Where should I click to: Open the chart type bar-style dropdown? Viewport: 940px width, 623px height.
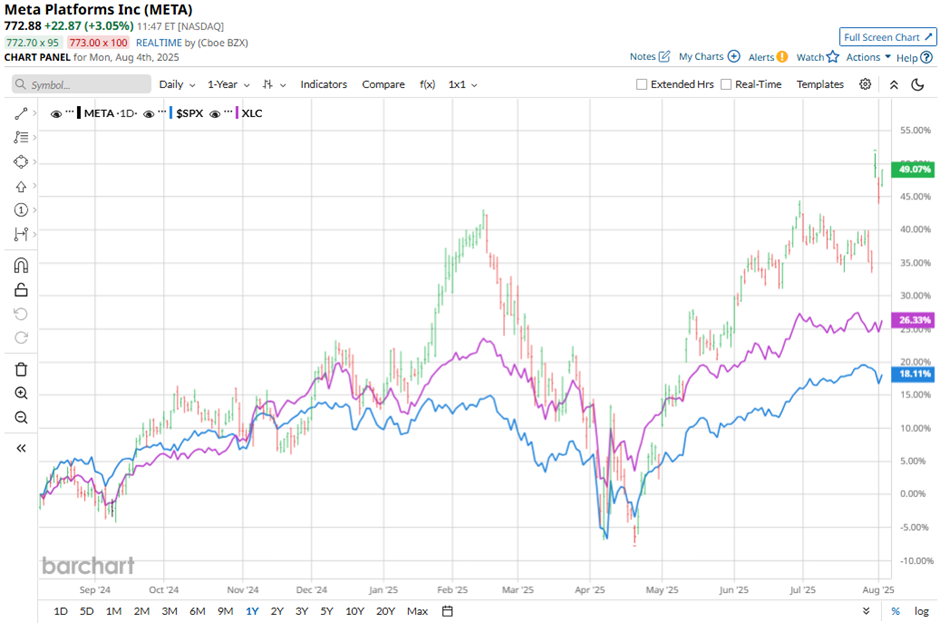point(274,85)
